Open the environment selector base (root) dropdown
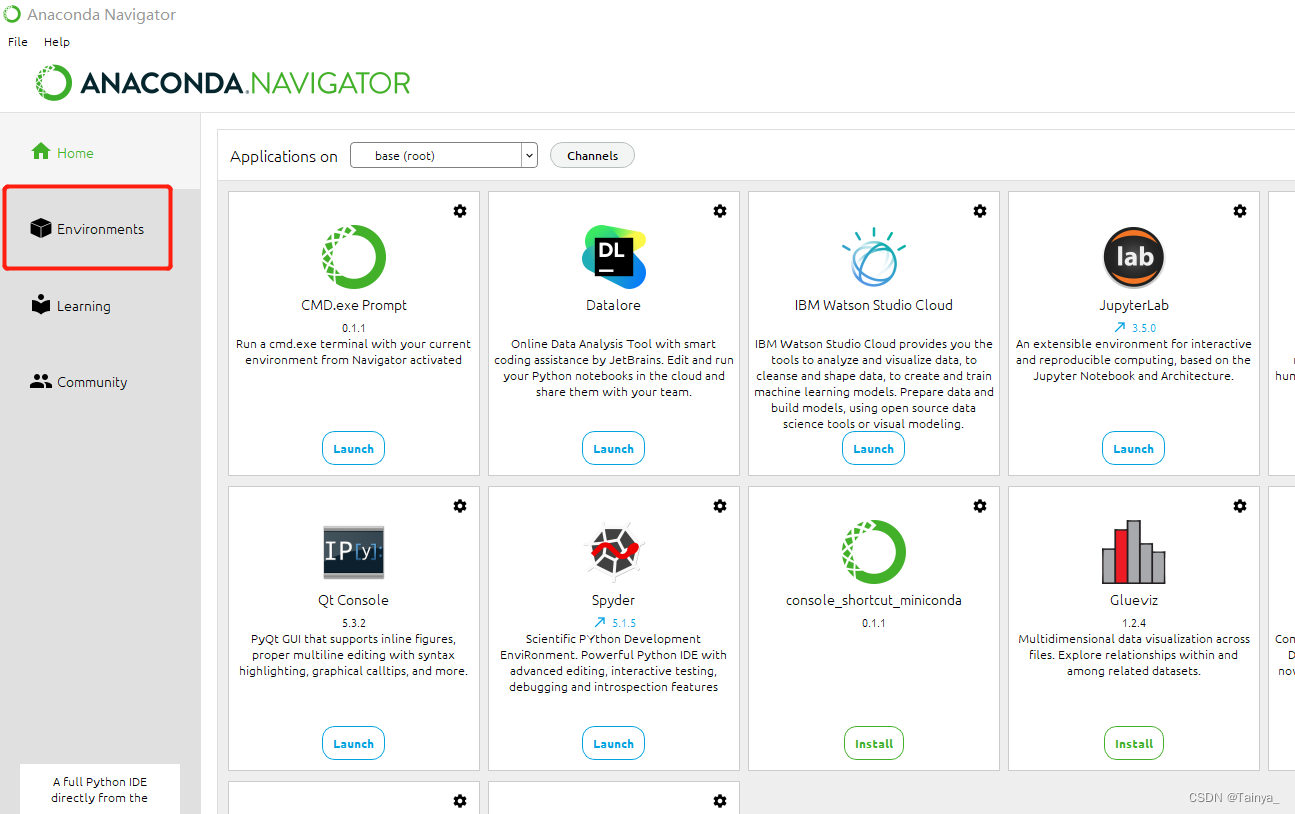This screenshot has height=814, width=1295. tap(444, 155)
